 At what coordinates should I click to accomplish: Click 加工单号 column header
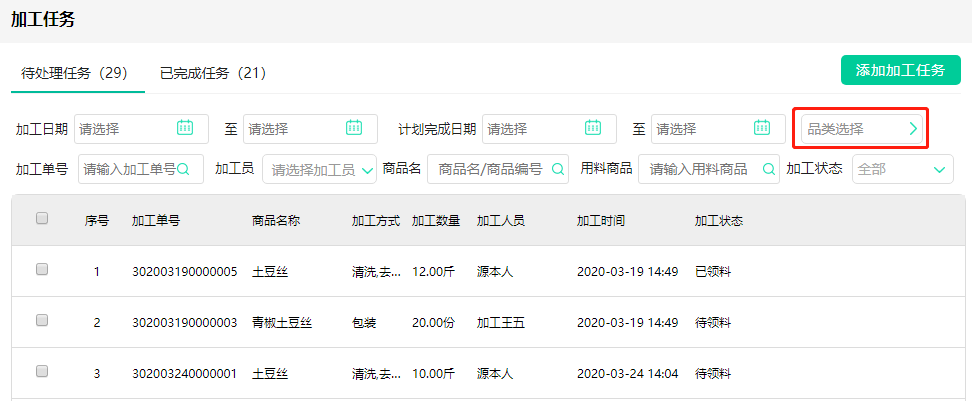156,221
